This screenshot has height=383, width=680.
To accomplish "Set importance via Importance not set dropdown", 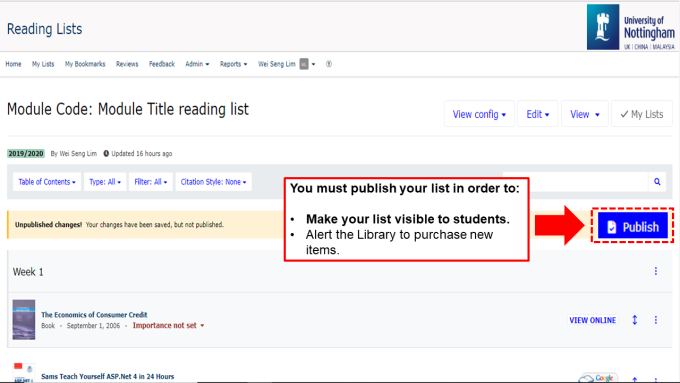I will [x=168, y=325].
